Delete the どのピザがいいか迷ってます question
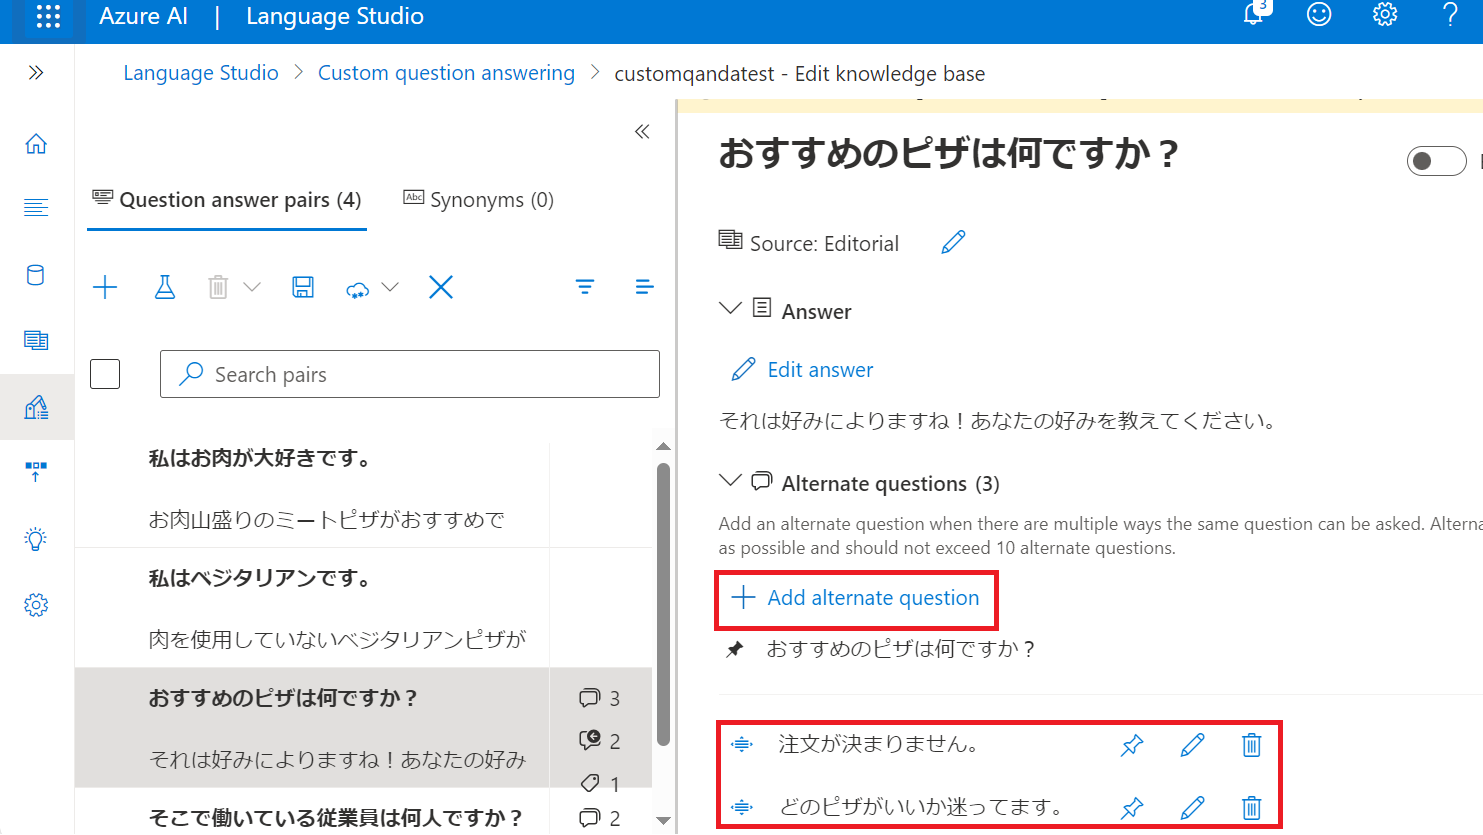Image resolution: width=1483 pixels, height=835 pixels. pyautogui.click(x=1251, y=808)
